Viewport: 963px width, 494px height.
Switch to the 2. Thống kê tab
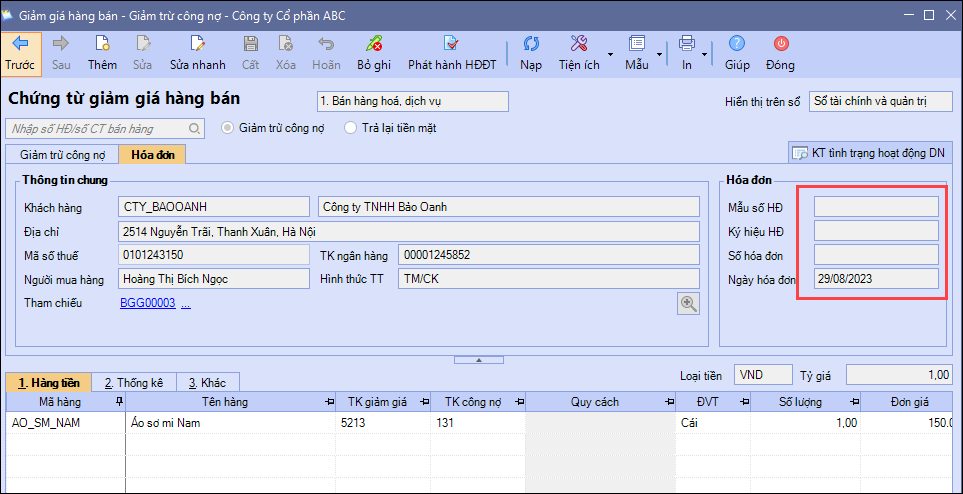(x=134, y=383)
